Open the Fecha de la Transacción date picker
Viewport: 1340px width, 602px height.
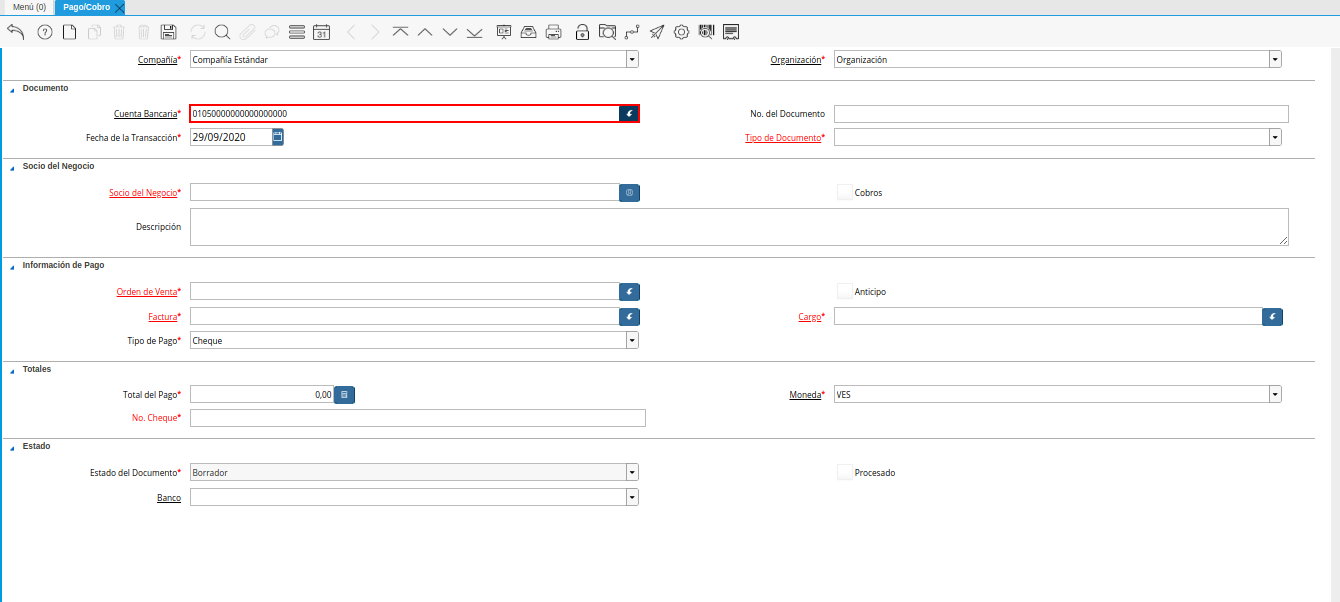278,137
